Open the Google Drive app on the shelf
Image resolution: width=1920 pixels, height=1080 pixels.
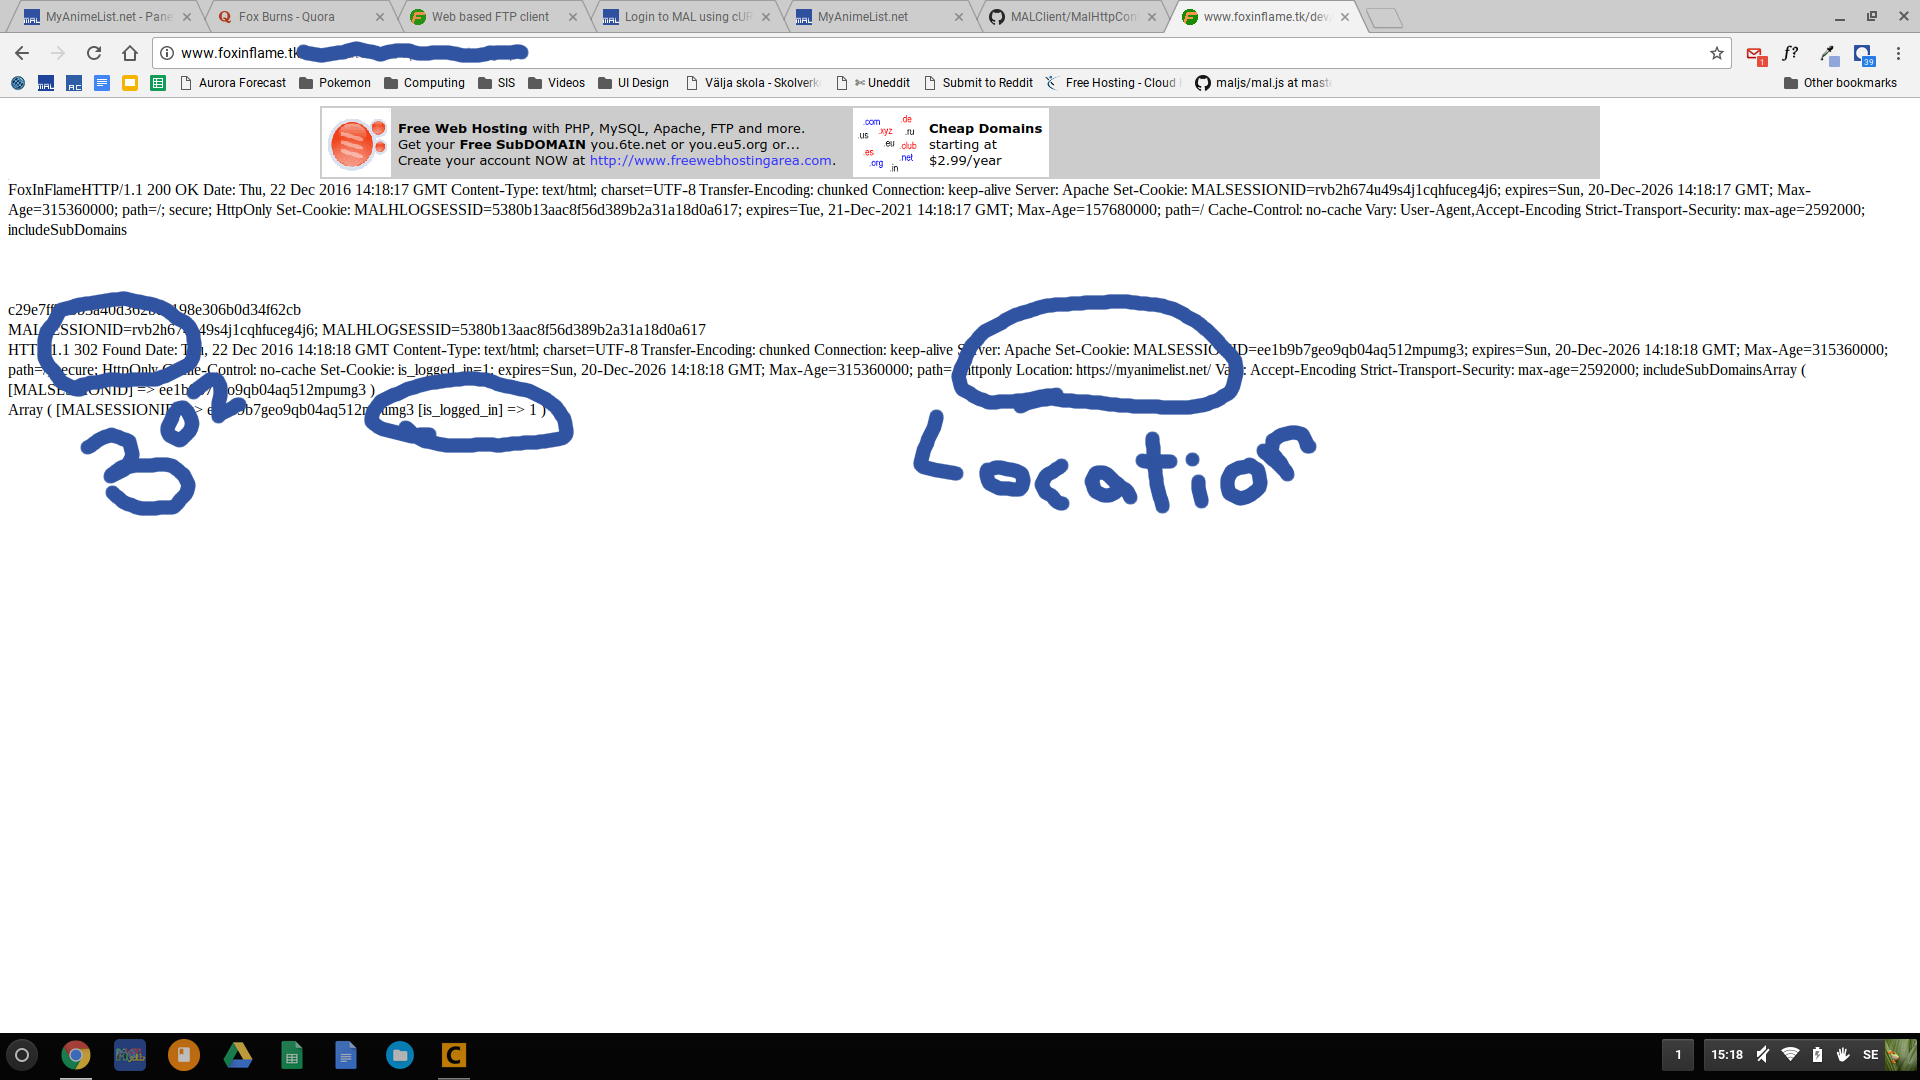[x=237, y=1055]
